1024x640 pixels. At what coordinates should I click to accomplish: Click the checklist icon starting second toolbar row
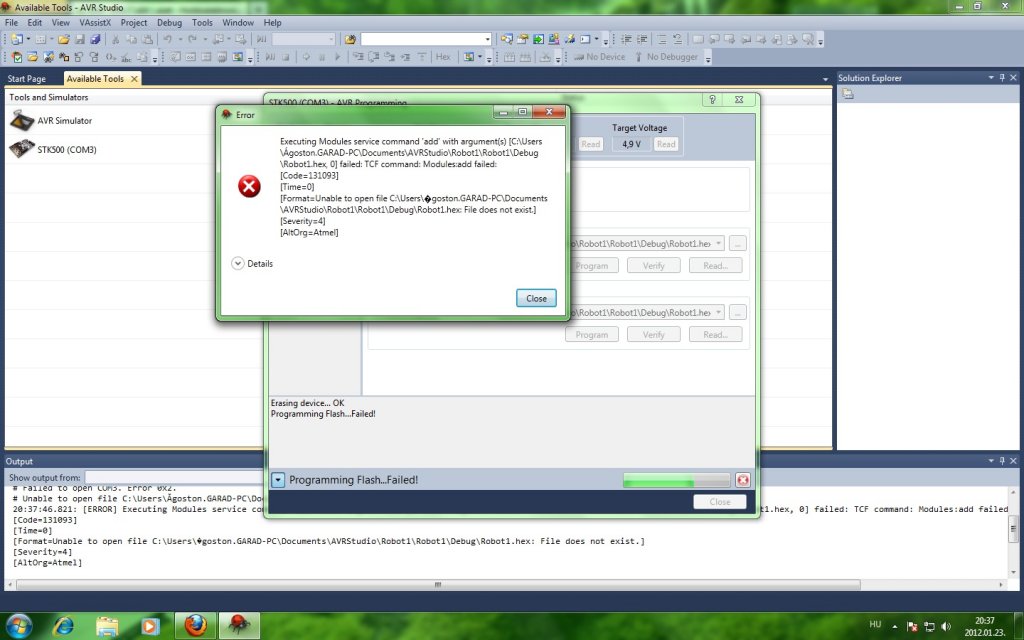(16, 57)
